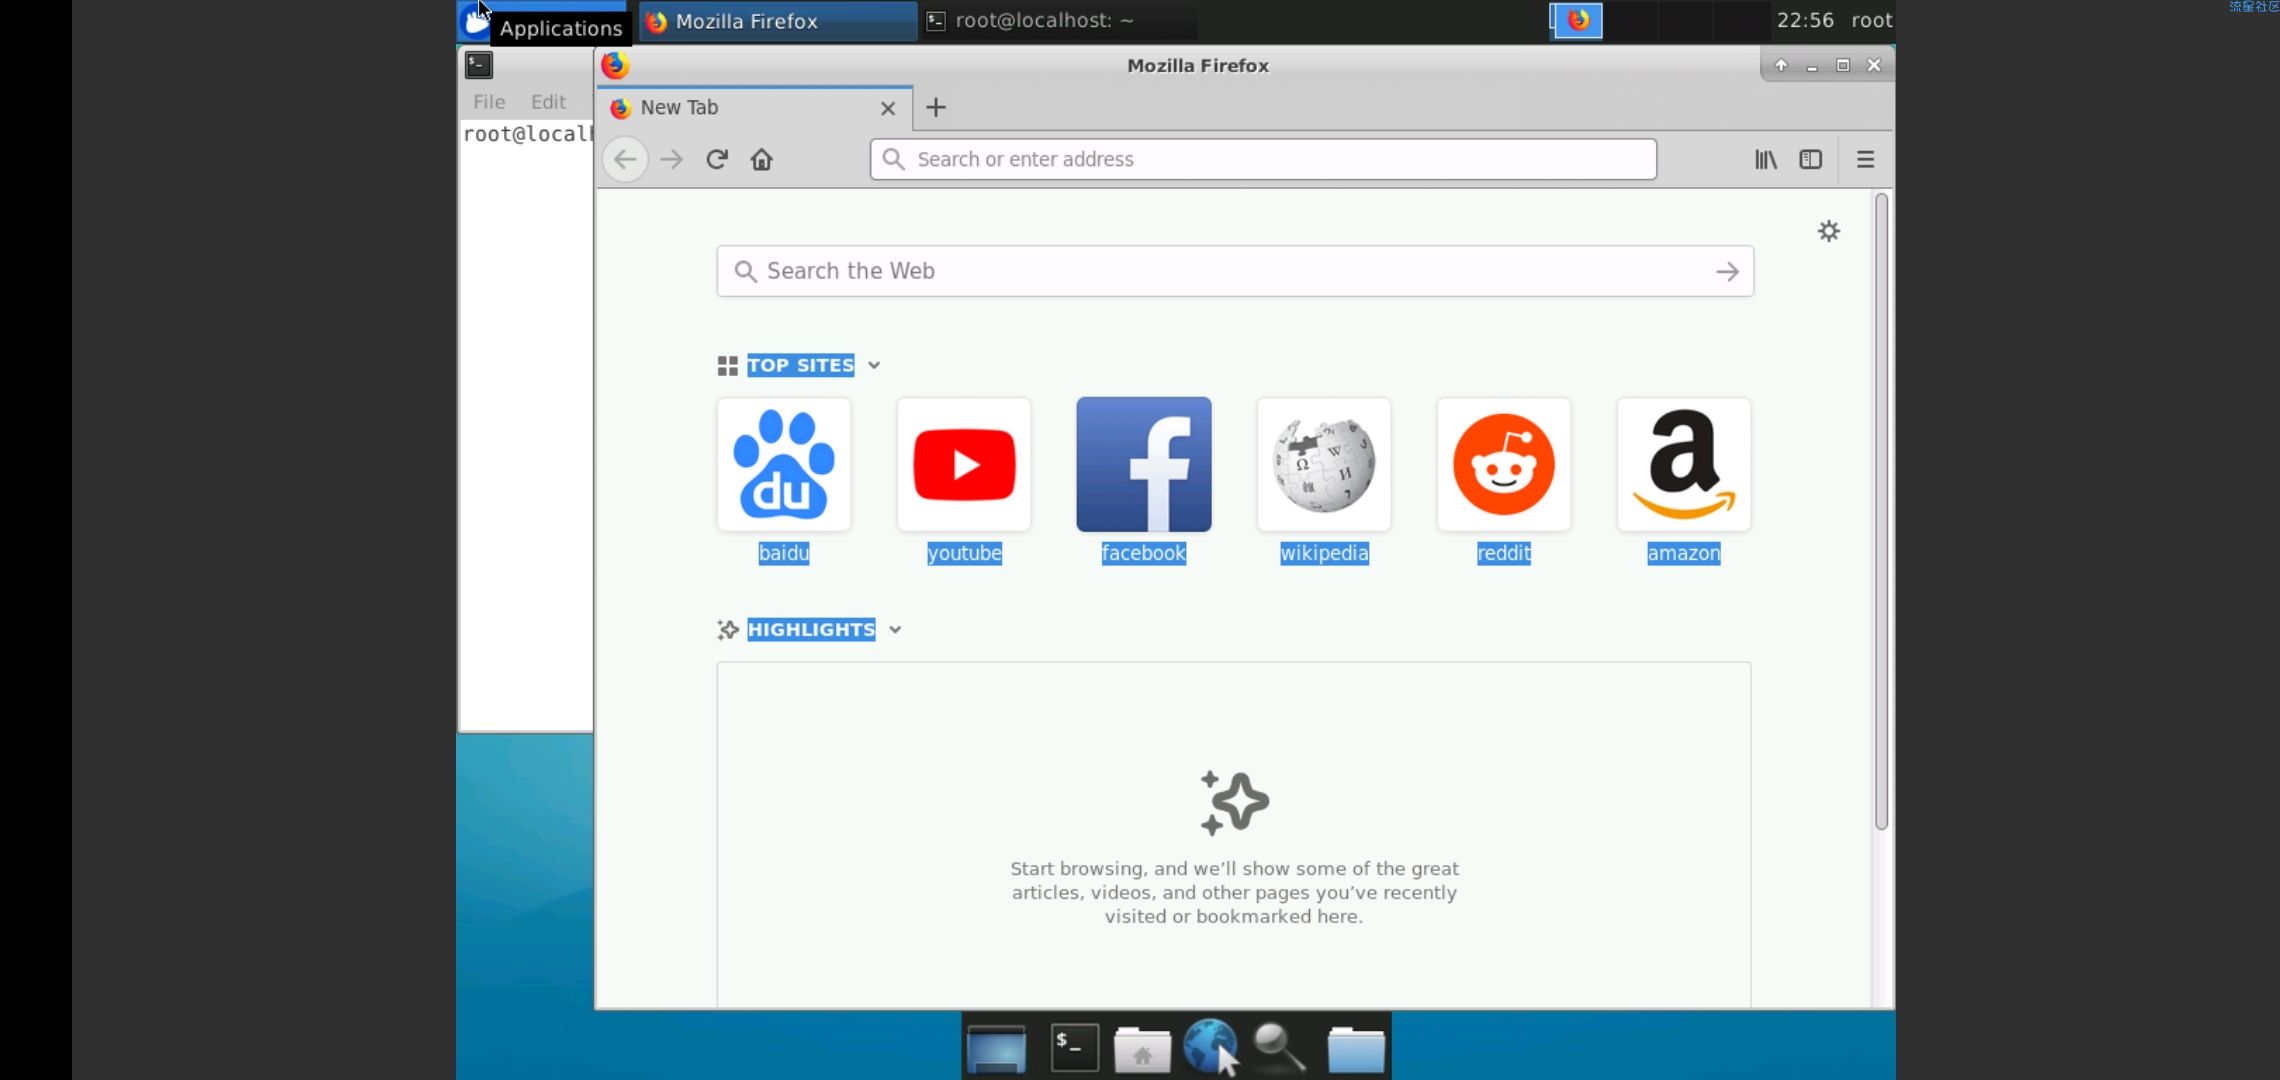This screenshot has width=2280, height=1080.
Task: Open the baidu top site tile
Action: coord(784,464)
